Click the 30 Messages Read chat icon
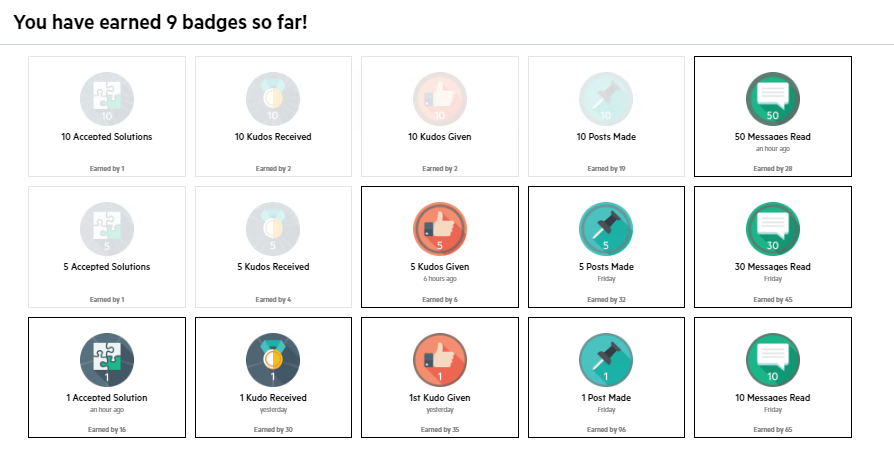 tap(773, 229)
